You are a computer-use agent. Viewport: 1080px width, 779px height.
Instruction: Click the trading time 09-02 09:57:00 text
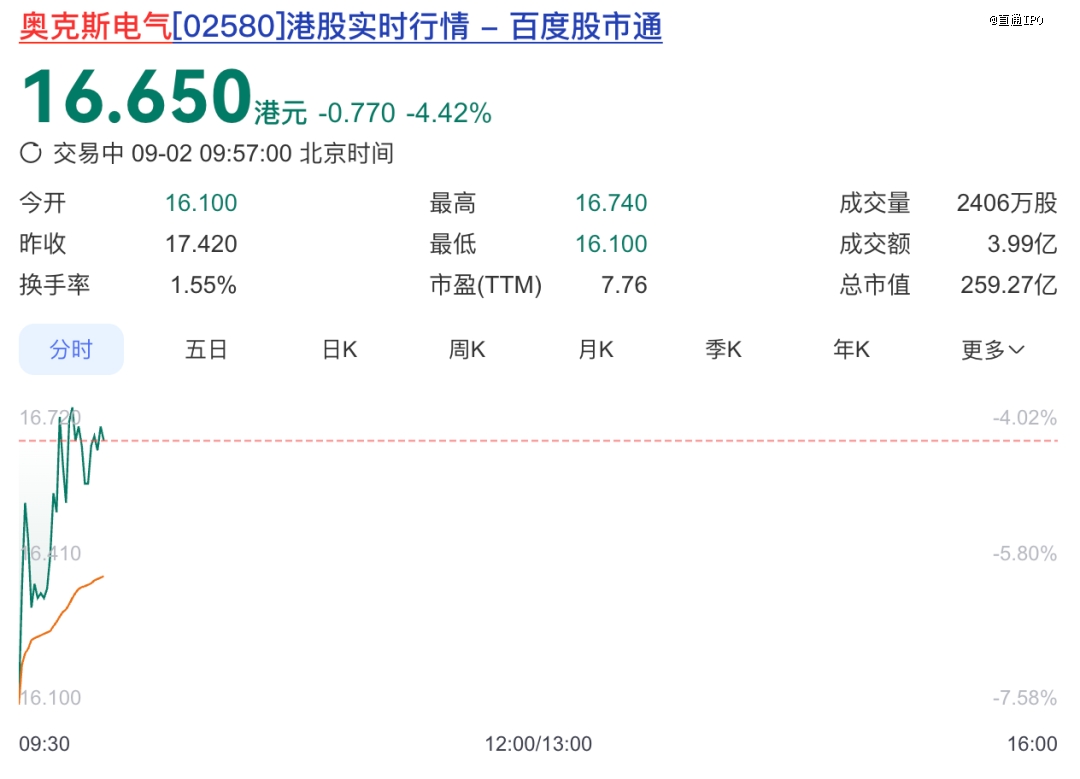tap(211, 153)
